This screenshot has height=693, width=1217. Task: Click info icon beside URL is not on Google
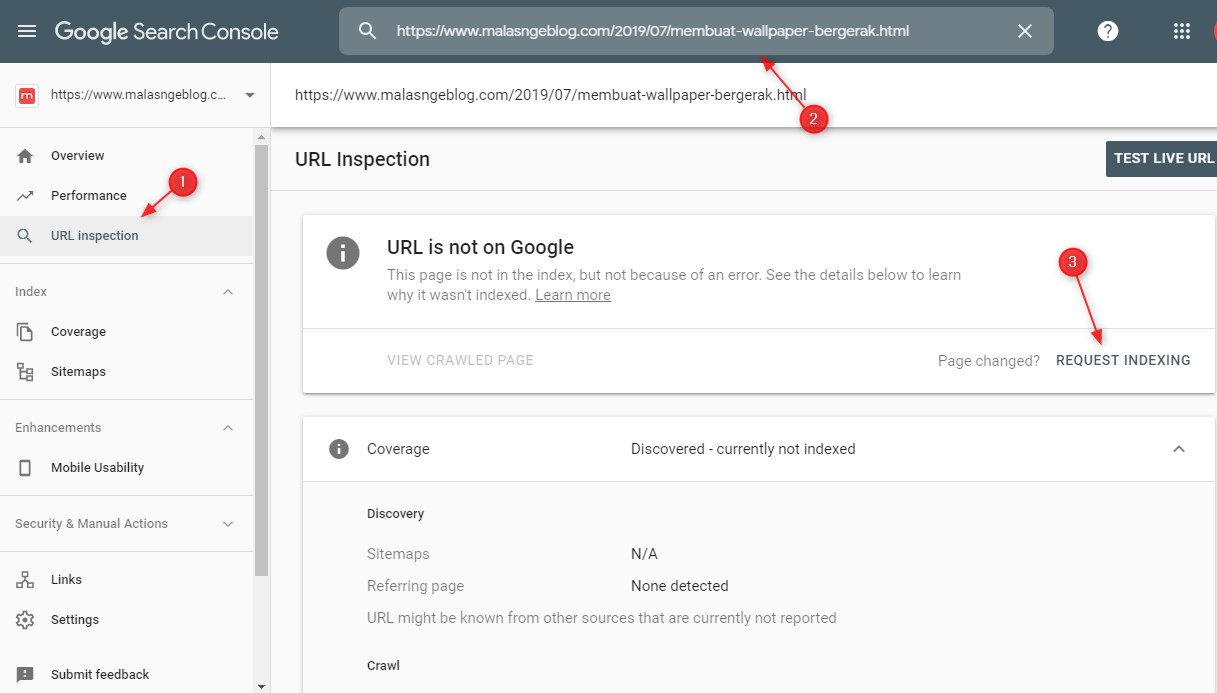[343, 253]
